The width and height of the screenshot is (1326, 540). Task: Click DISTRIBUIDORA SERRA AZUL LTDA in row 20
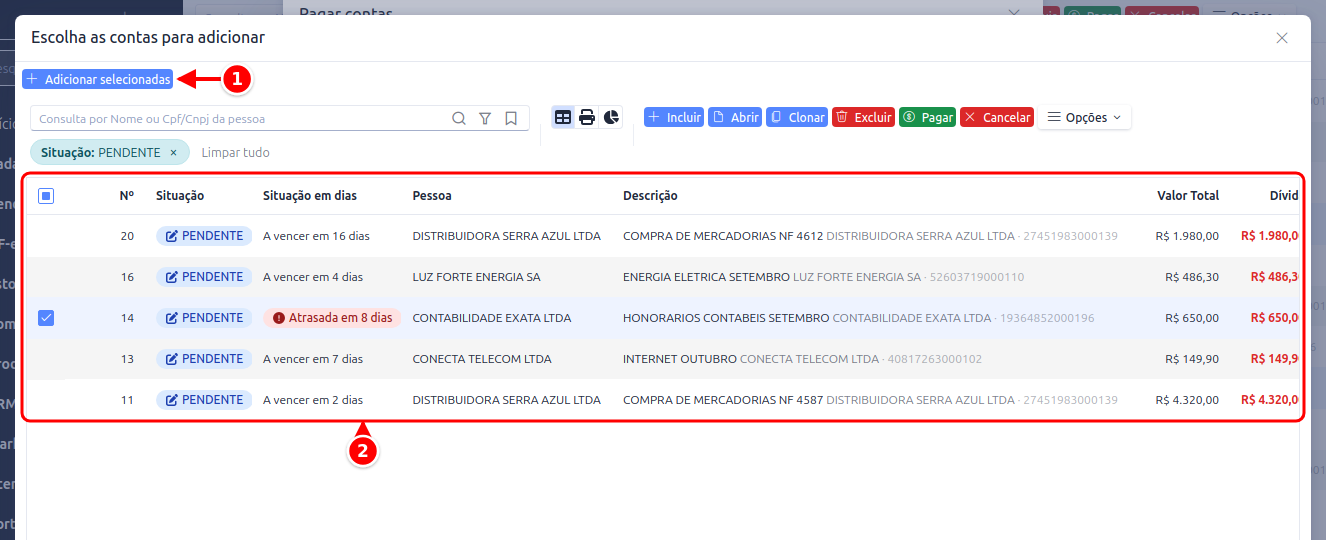point(507,236)
